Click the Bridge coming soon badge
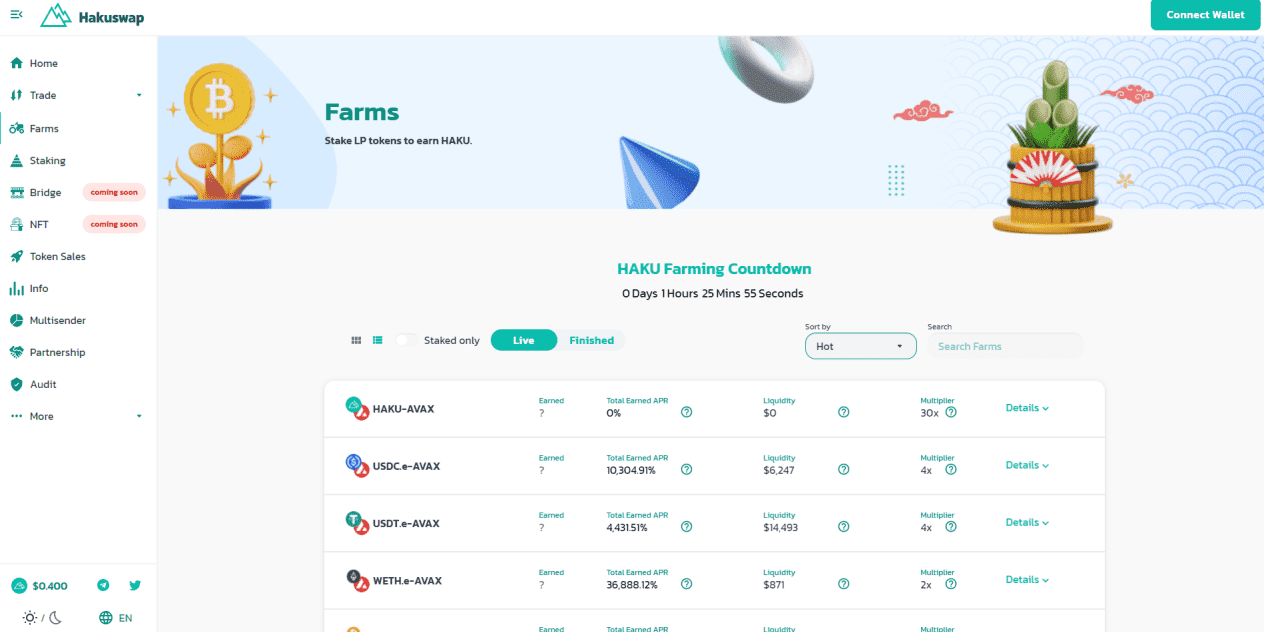Viewport: 1264px width, 632px height. tap(114, 192)
